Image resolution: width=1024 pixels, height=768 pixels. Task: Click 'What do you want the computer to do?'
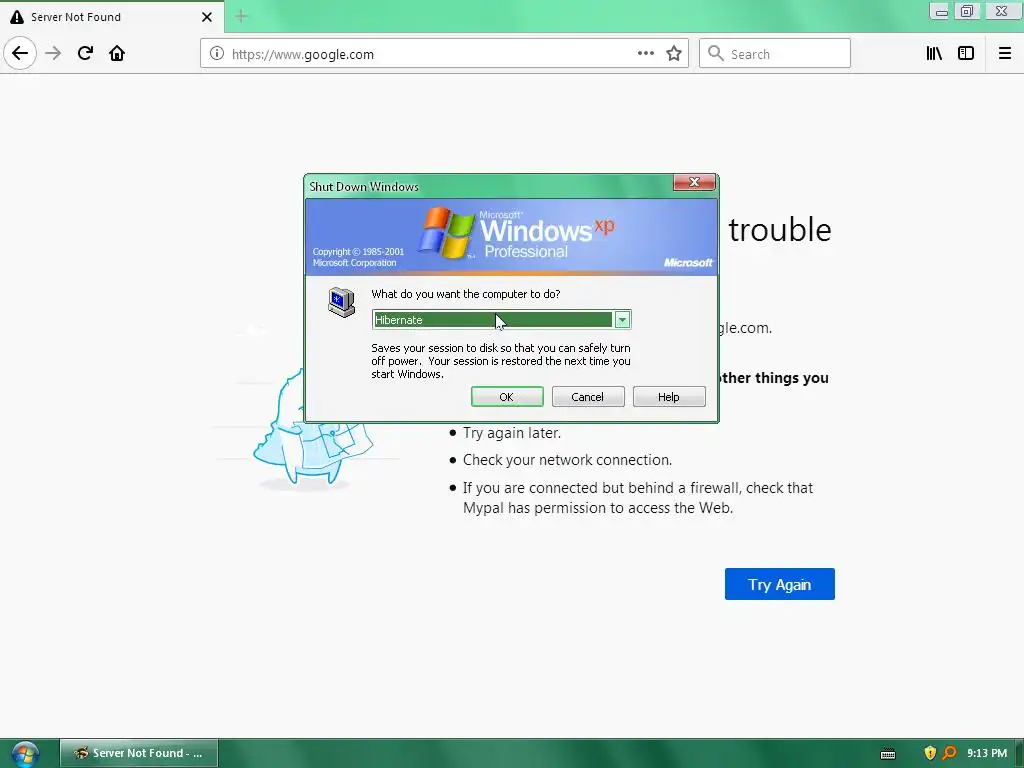tap(466, 294)
